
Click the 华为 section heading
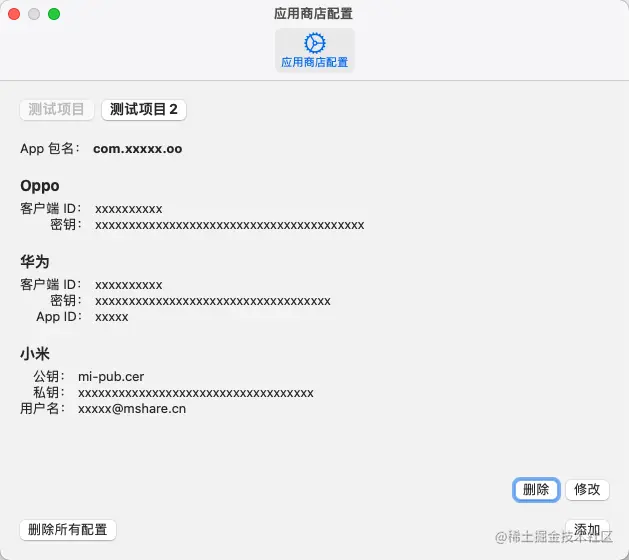click(35, 262)
